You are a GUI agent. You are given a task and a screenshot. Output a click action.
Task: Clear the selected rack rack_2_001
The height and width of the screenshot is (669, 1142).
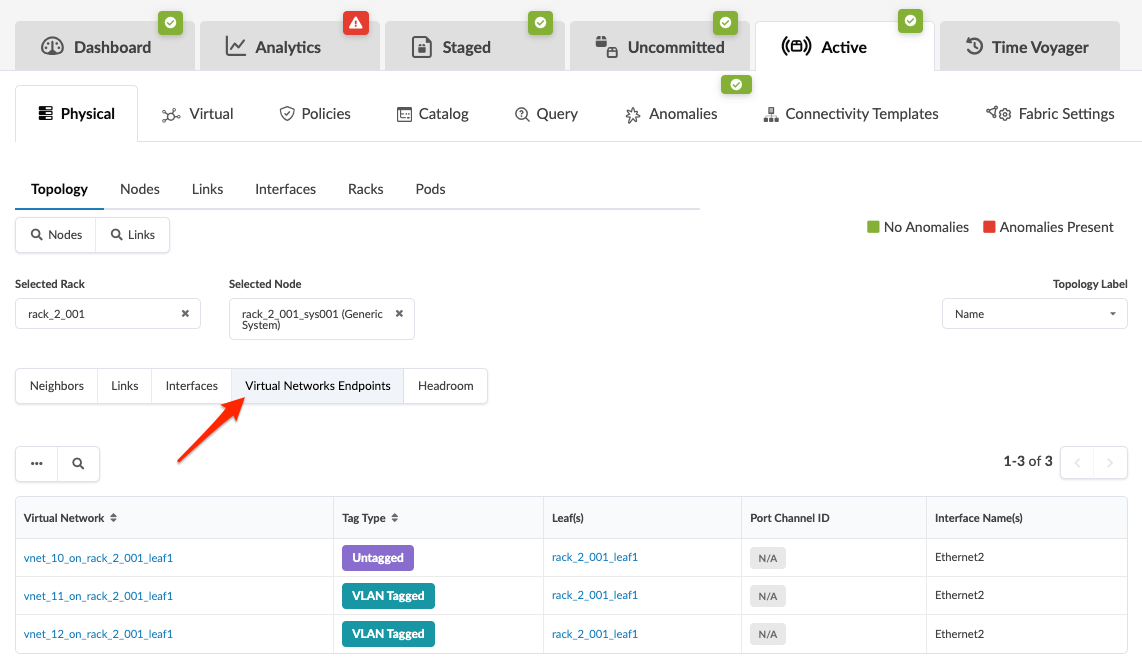185,314
